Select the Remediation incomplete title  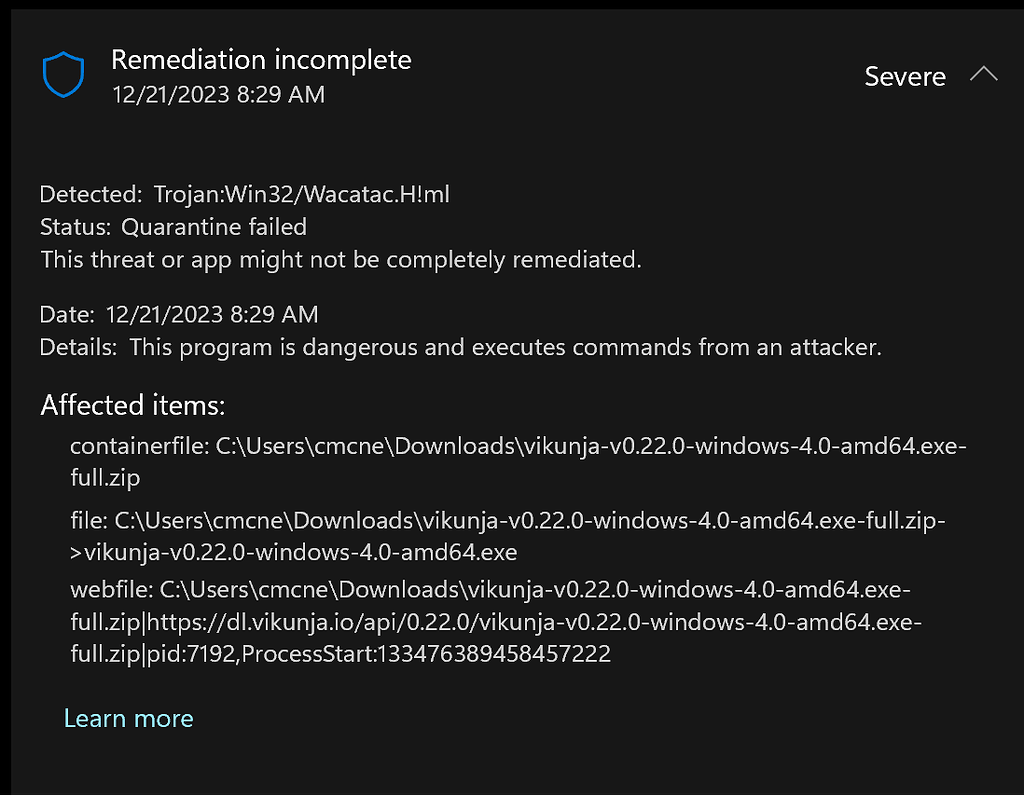pos(262,59)
